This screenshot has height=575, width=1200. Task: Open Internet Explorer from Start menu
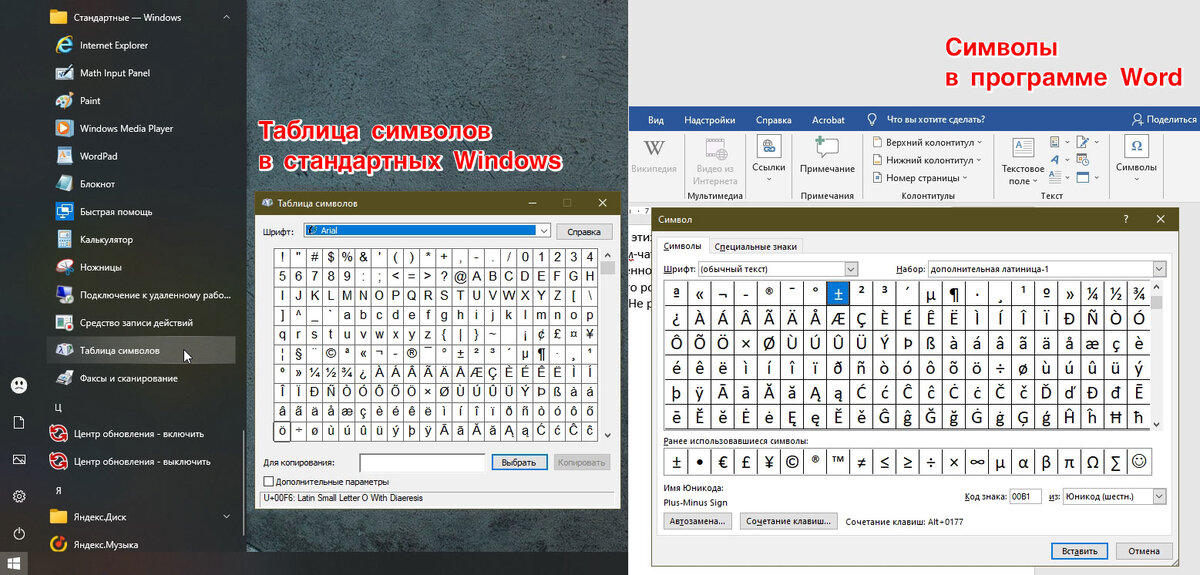[140, 45]
